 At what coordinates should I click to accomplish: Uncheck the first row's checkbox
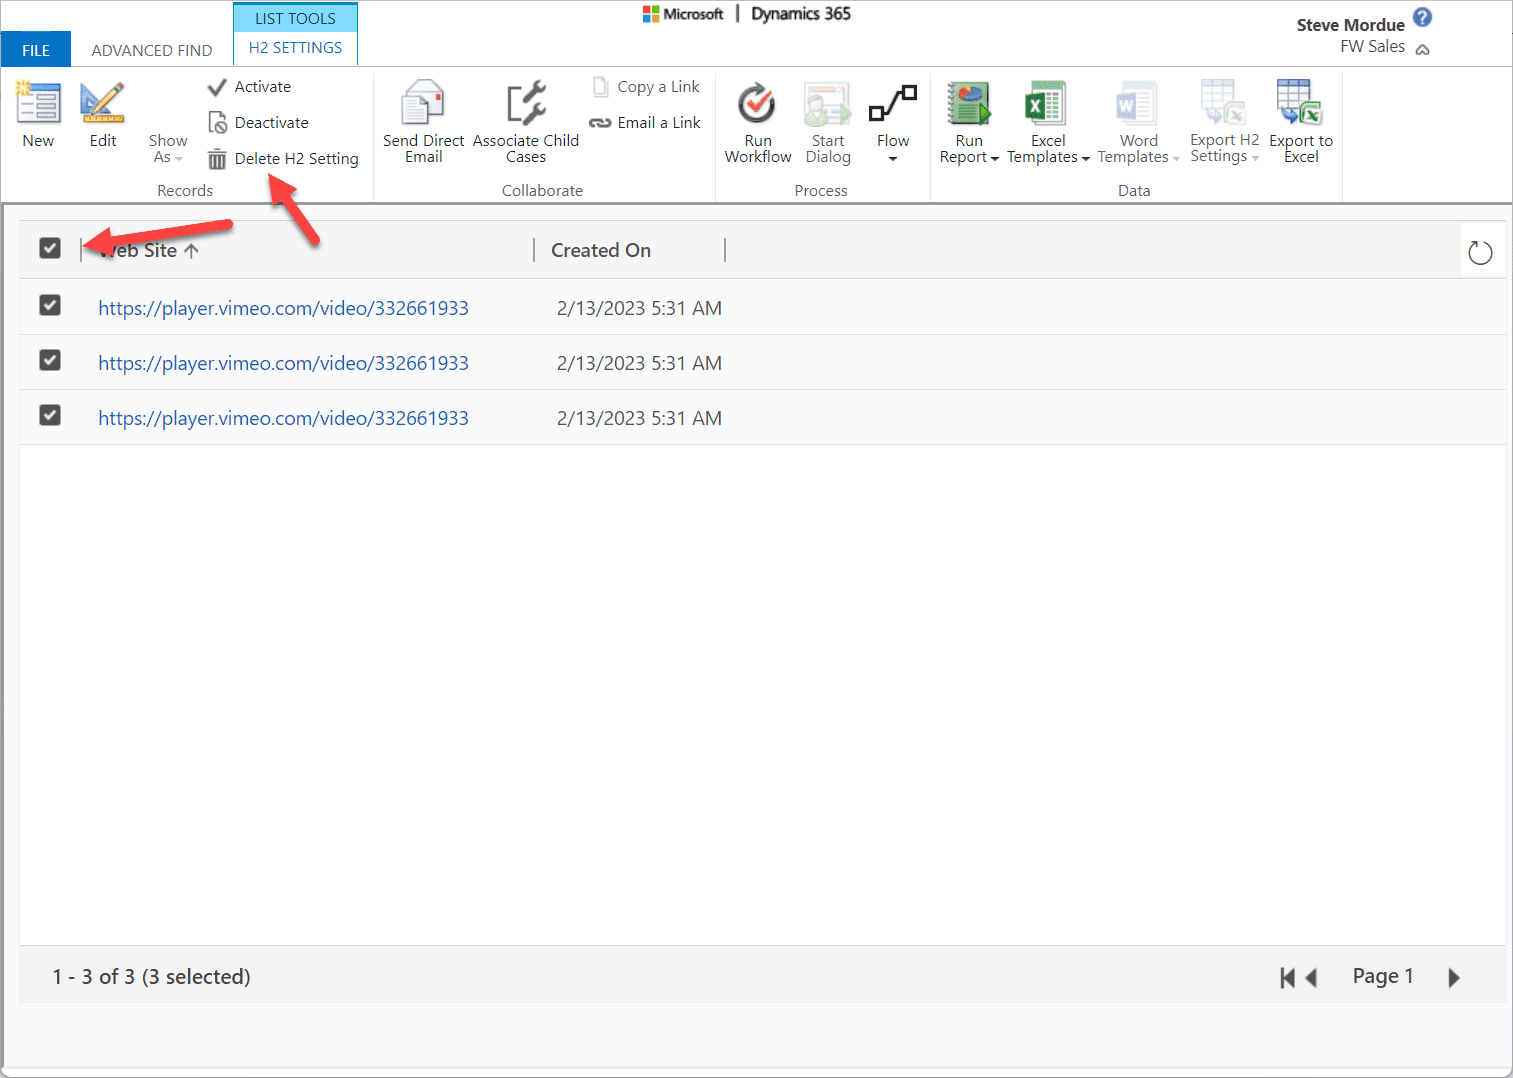[50, 305]
